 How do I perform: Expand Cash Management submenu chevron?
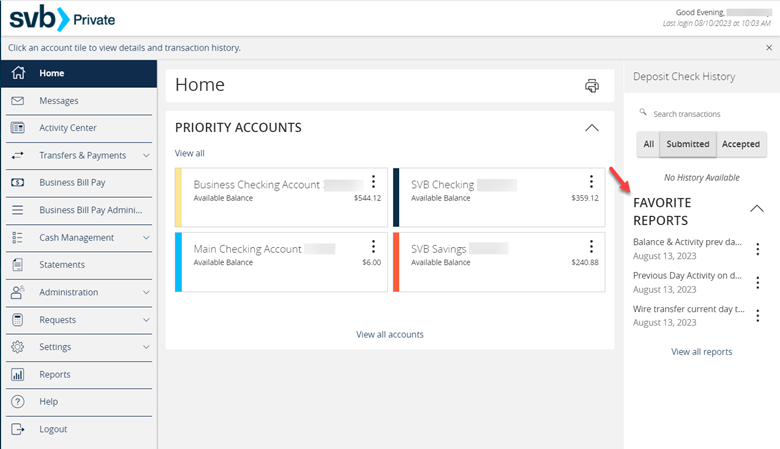[146, 238]
